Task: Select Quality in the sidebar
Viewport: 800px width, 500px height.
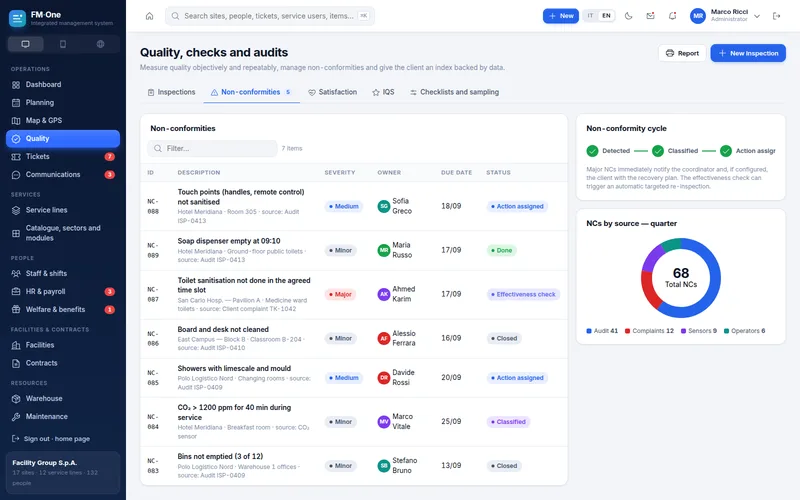Action: point(63,139)
